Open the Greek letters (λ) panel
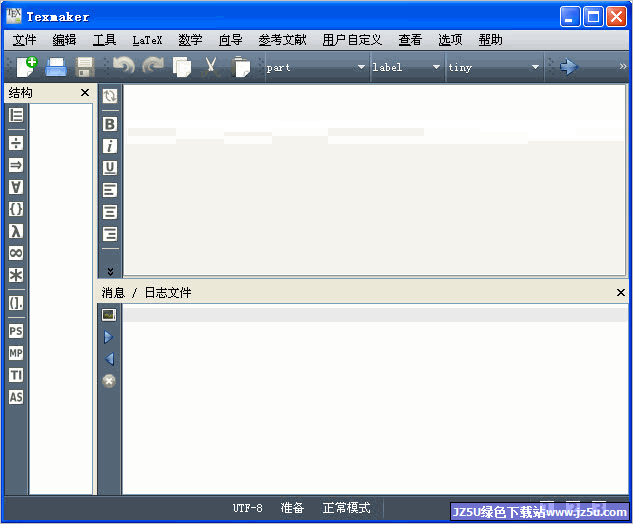This screenshot has height=524, width=633. coord(16,231)
